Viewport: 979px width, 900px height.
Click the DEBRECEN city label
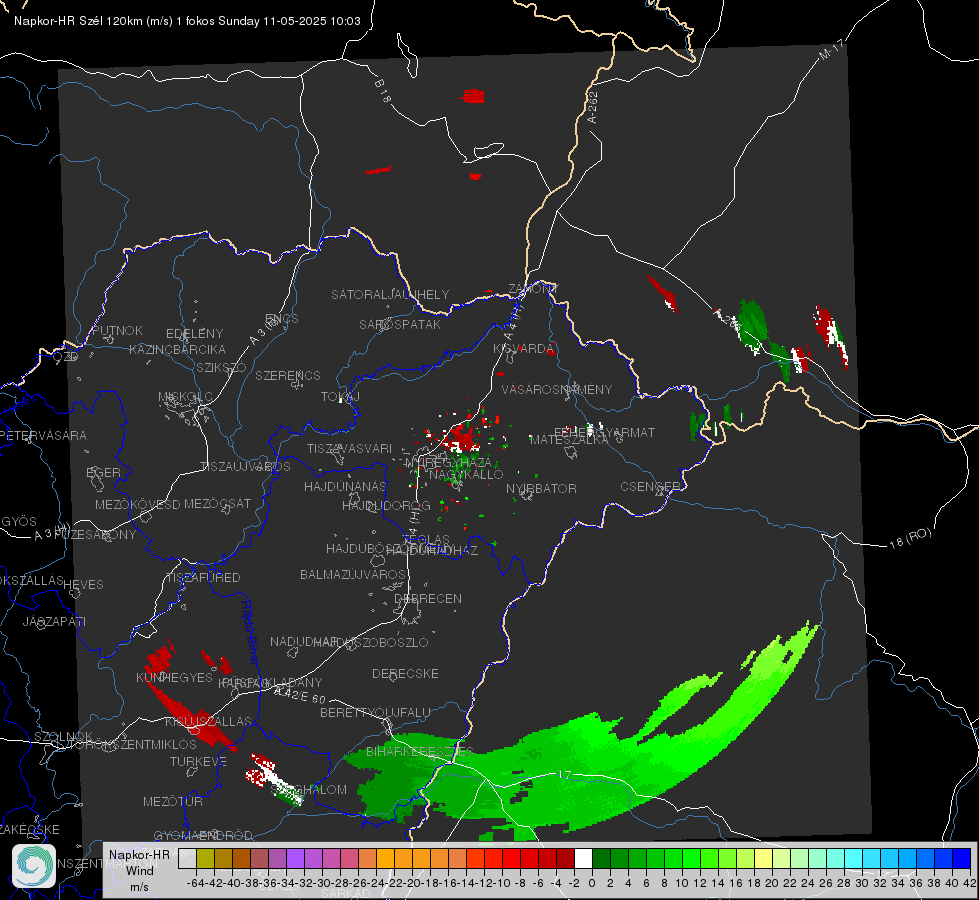[428, 598]
